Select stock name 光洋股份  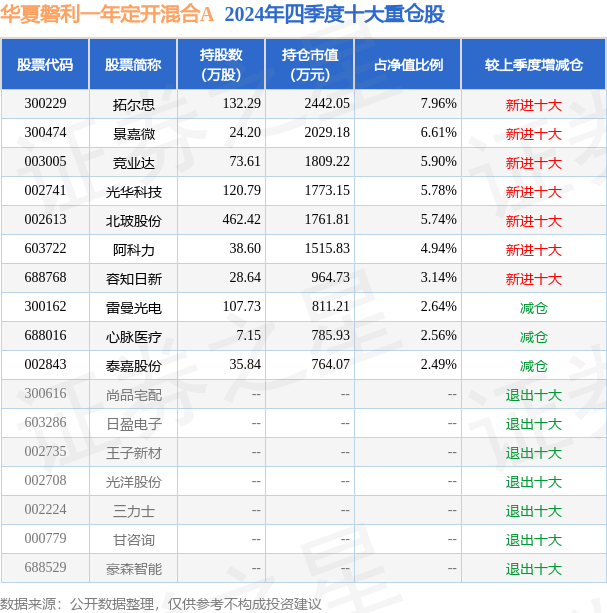click(134, 481)
